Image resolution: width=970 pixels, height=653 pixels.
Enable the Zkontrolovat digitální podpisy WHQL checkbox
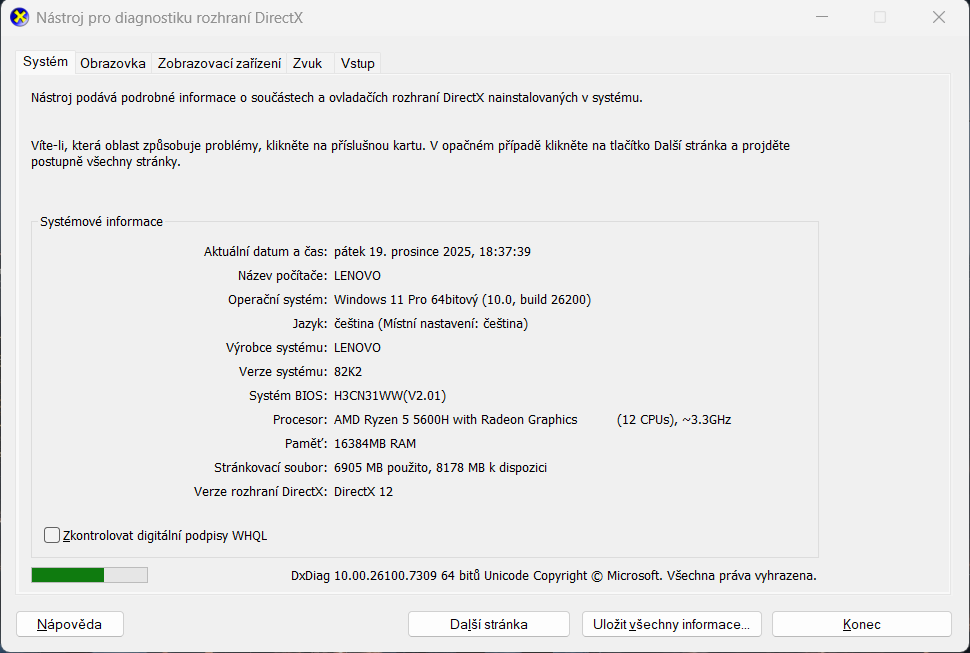51,535
